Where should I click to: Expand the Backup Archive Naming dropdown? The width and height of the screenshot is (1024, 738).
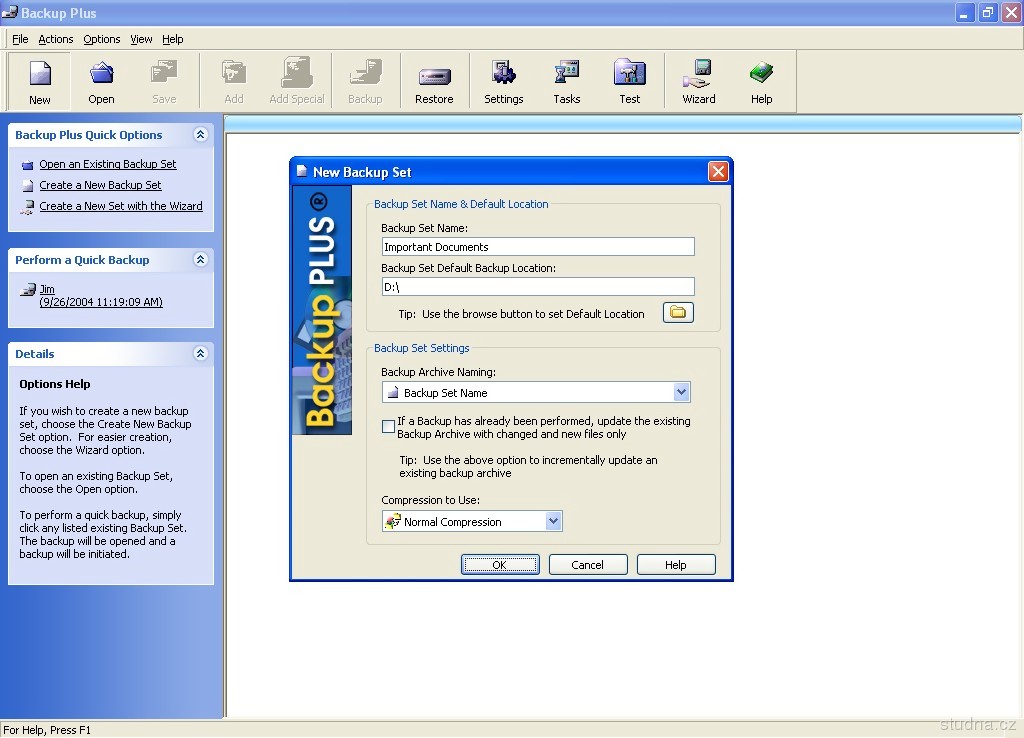681,393
